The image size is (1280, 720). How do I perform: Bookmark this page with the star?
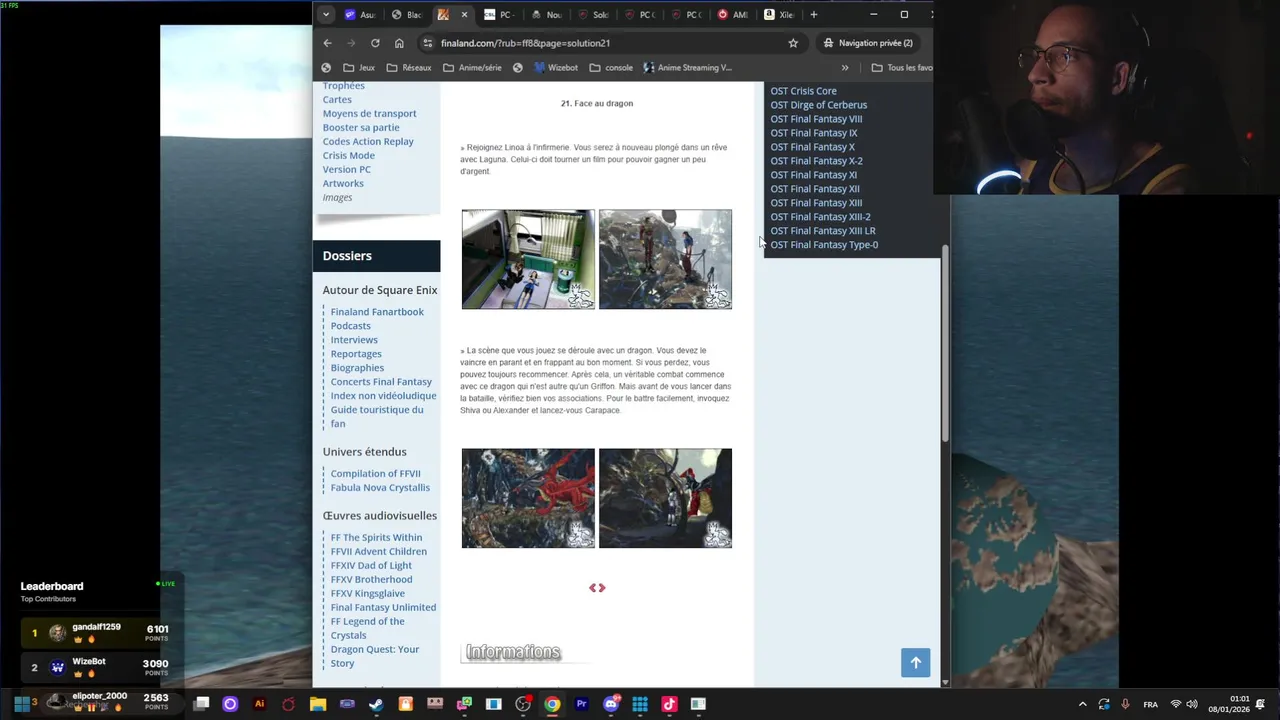point(793,43)
